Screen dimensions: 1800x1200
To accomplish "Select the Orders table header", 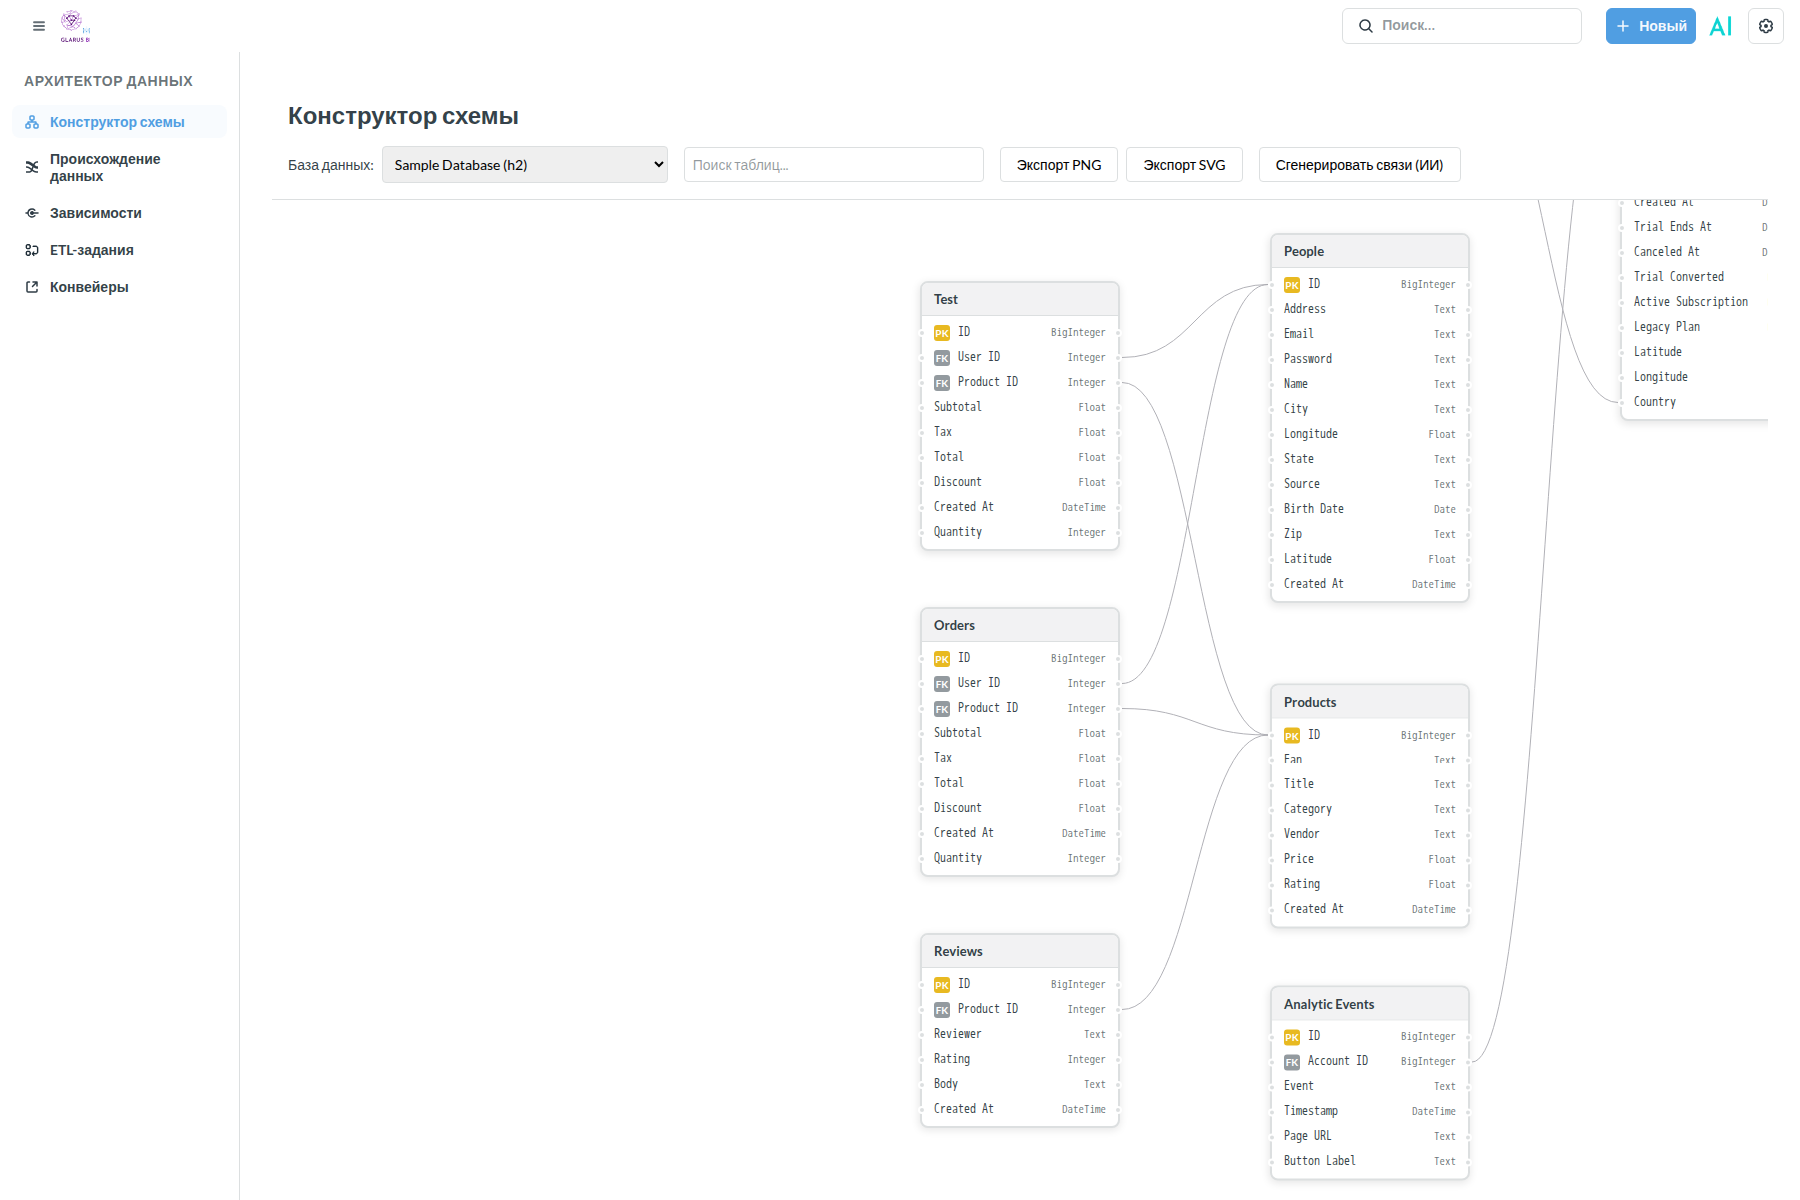I will pos(1020,625).
